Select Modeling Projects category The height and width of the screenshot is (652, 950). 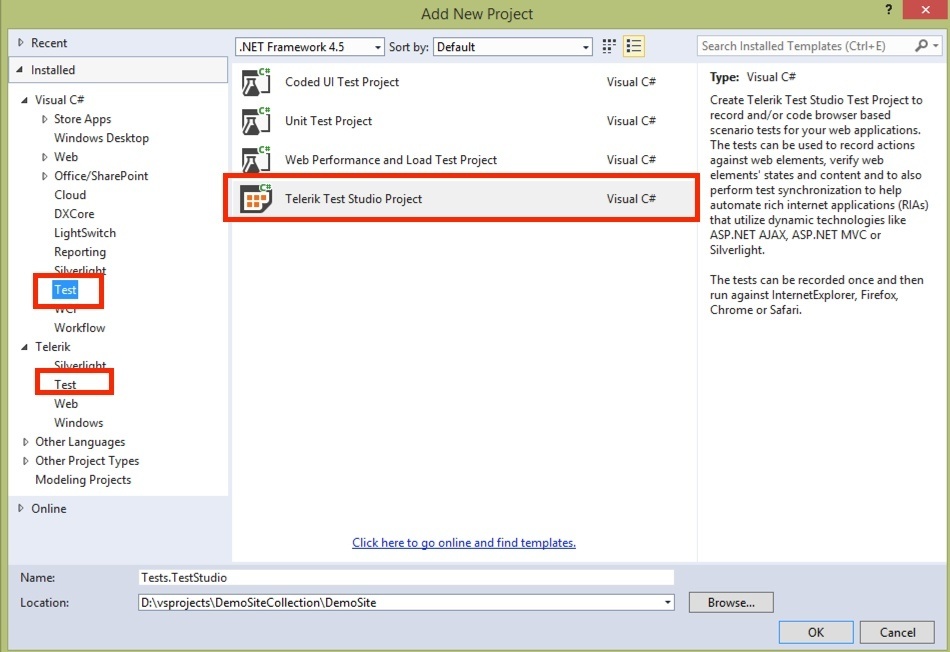point(83,480)
